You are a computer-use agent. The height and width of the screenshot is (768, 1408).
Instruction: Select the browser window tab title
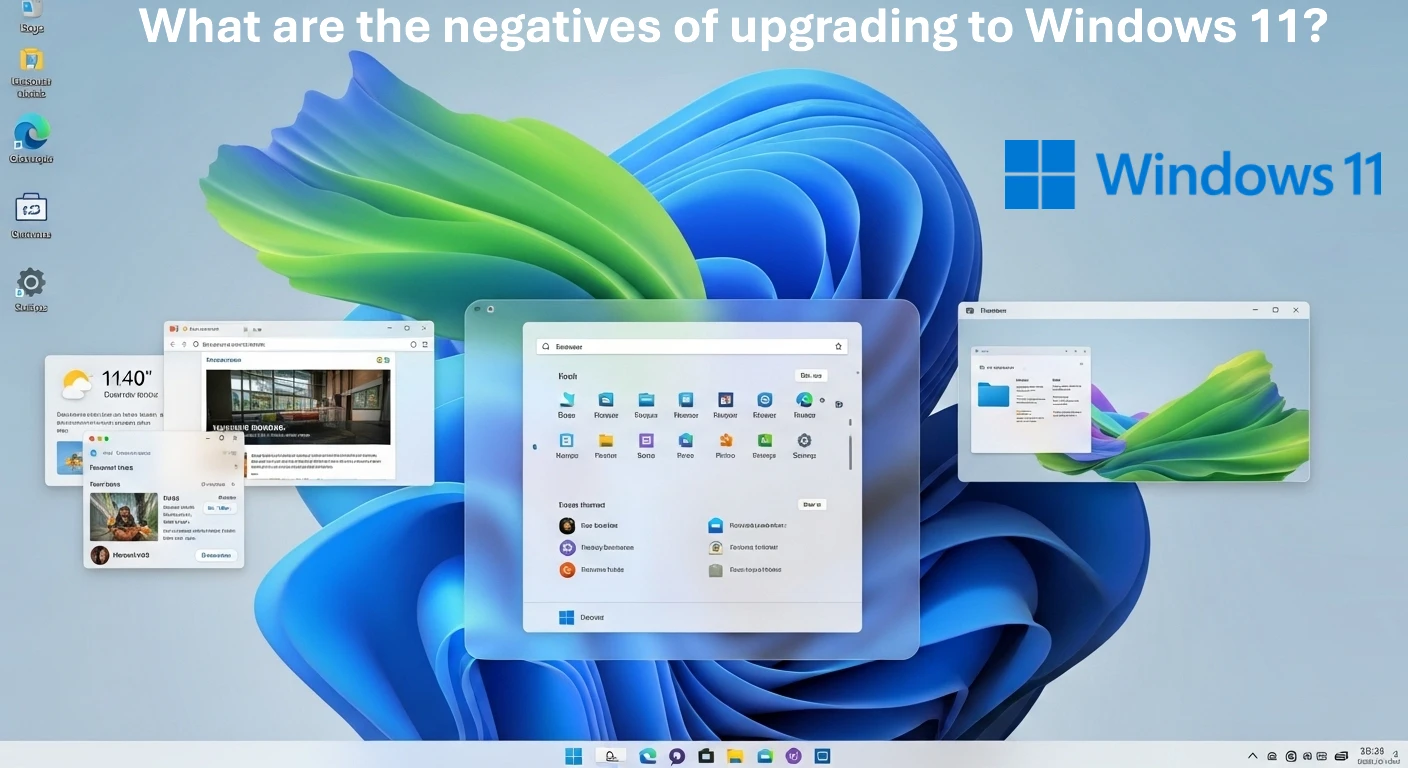[204, 328]
